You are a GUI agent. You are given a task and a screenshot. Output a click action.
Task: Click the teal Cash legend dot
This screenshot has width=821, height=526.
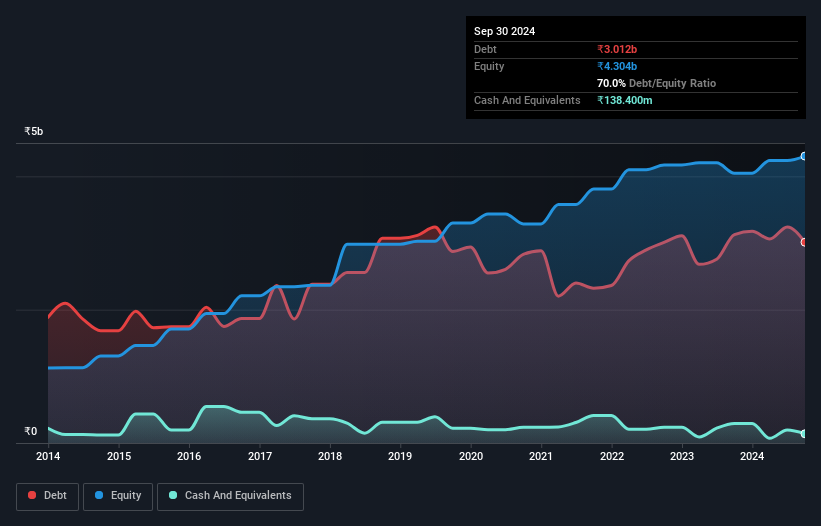tap(173, 495)
